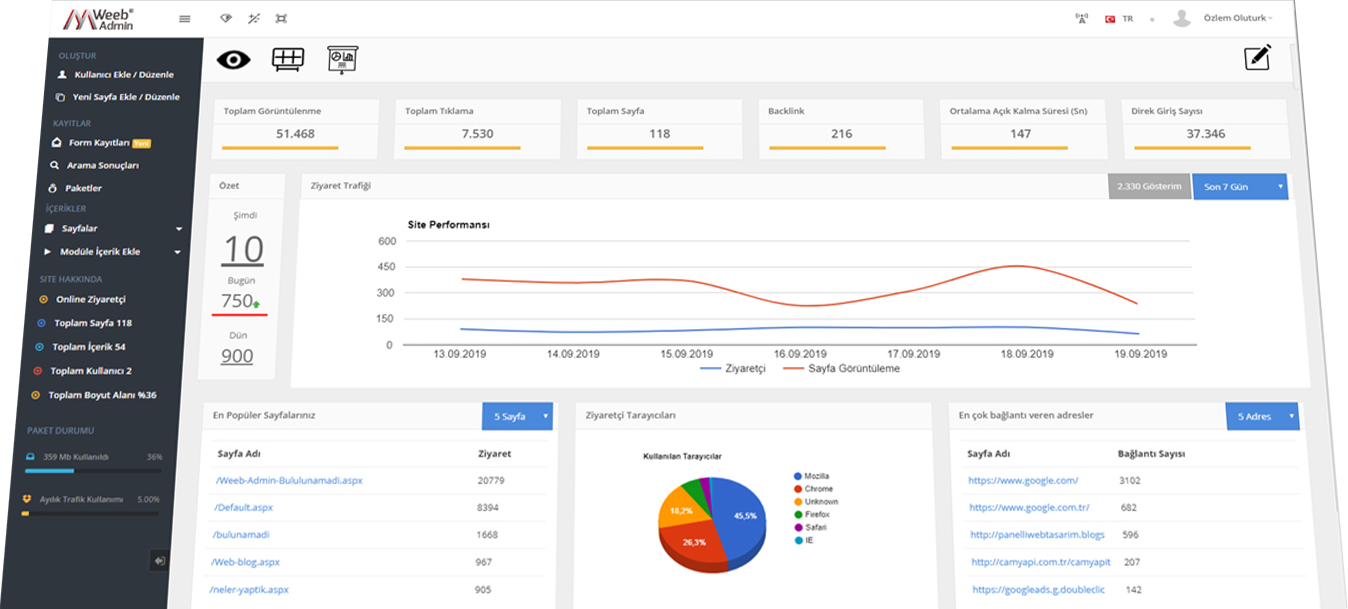
Task: Expand the Sayfalar menu in sidebar
Action: pyautogui.click(x=112, y=229)
